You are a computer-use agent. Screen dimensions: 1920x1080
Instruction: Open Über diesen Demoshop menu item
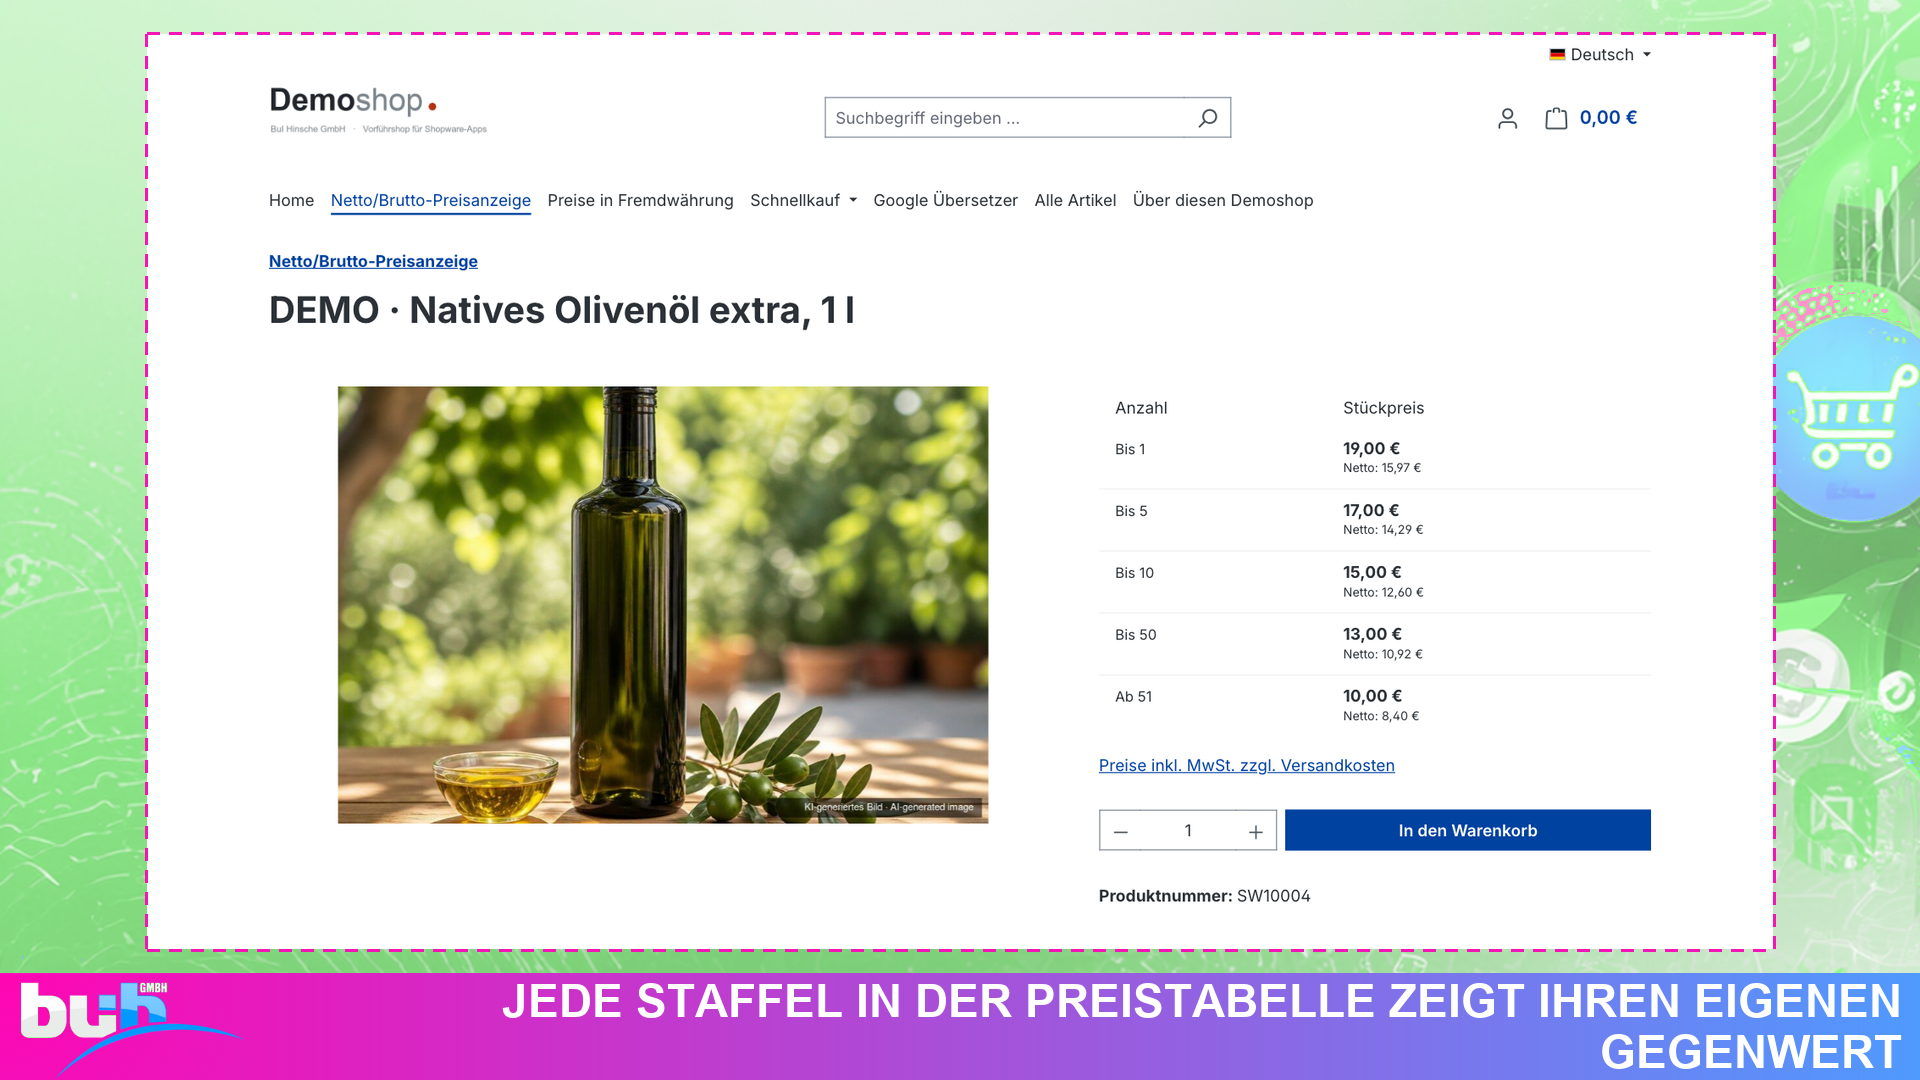[1223, 200]
